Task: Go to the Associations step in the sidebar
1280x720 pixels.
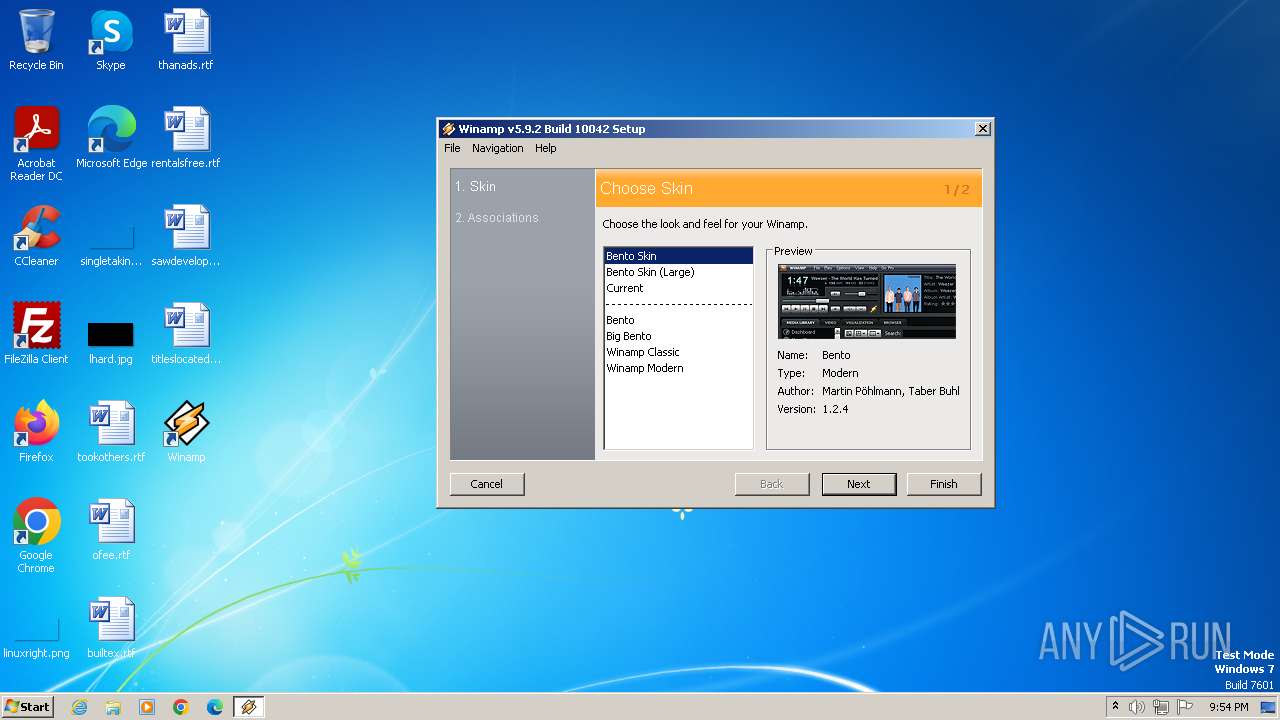Action: click(x=497, y=218)
